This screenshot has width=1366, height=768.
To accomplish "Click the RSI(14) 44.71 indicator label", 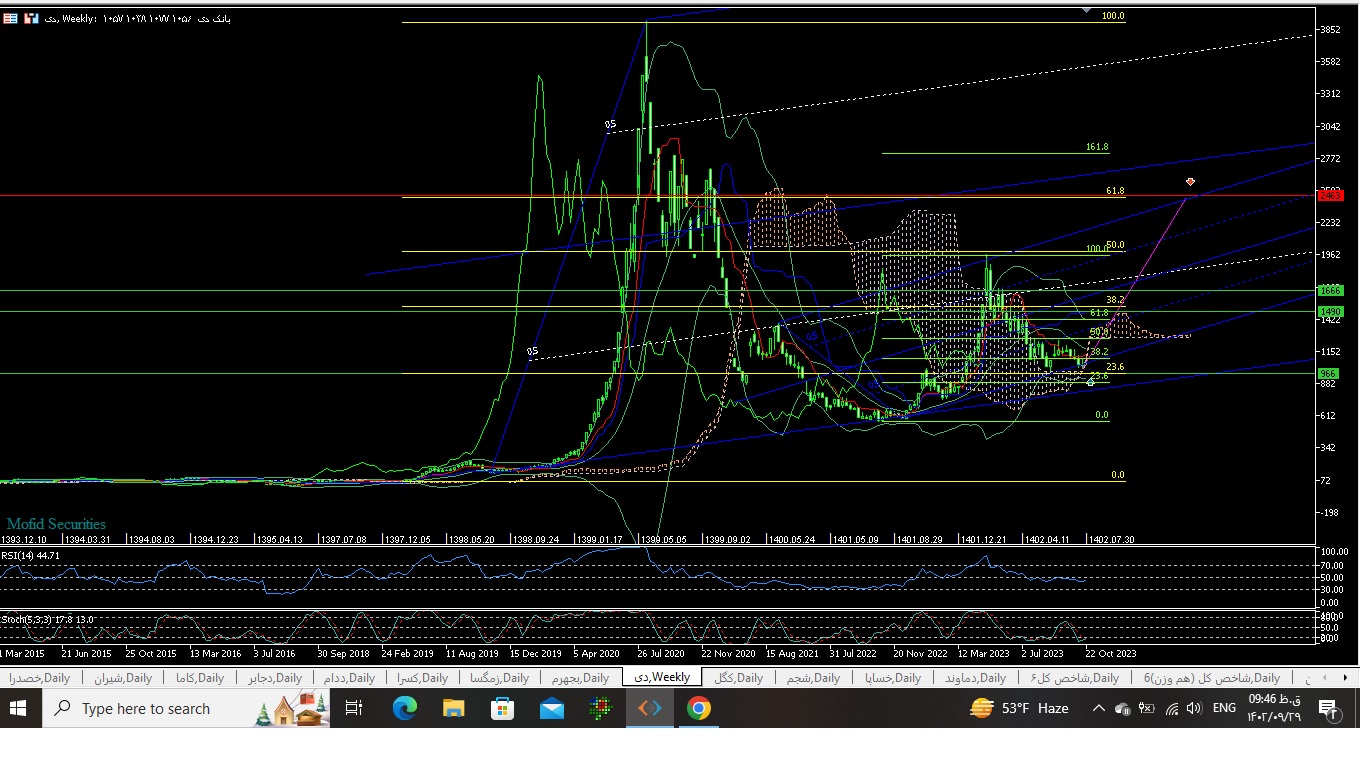I will pos(30,555).
